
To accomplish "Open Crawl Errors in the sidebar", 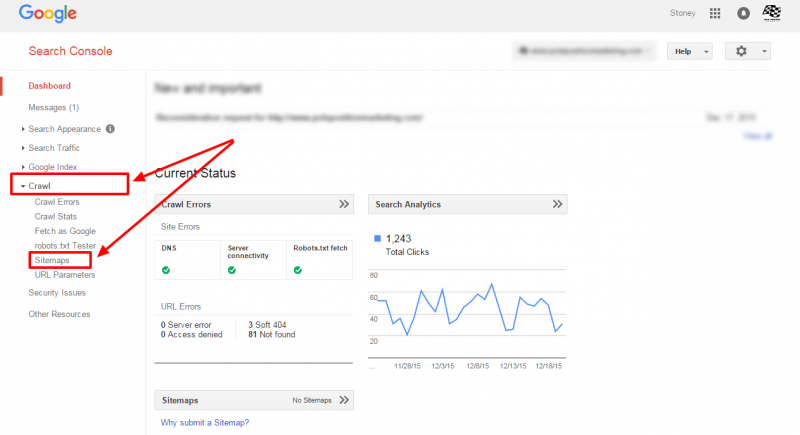I will tap(57, 202).
